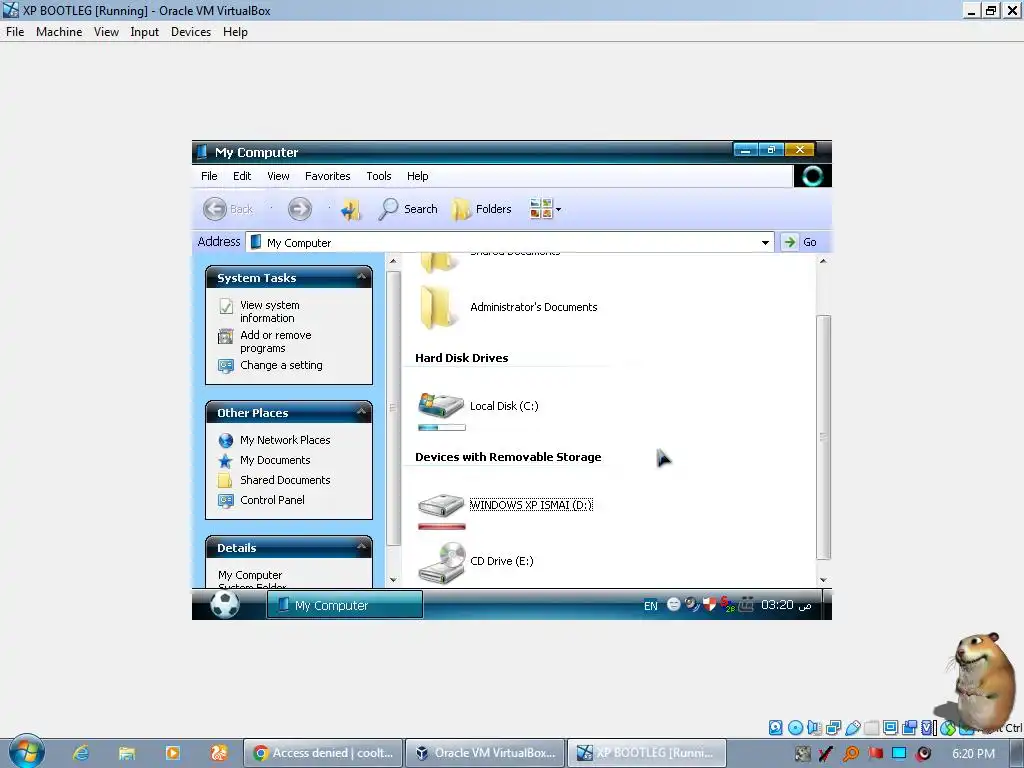Select the CD Drive (E:) icon

pos(442,562)
